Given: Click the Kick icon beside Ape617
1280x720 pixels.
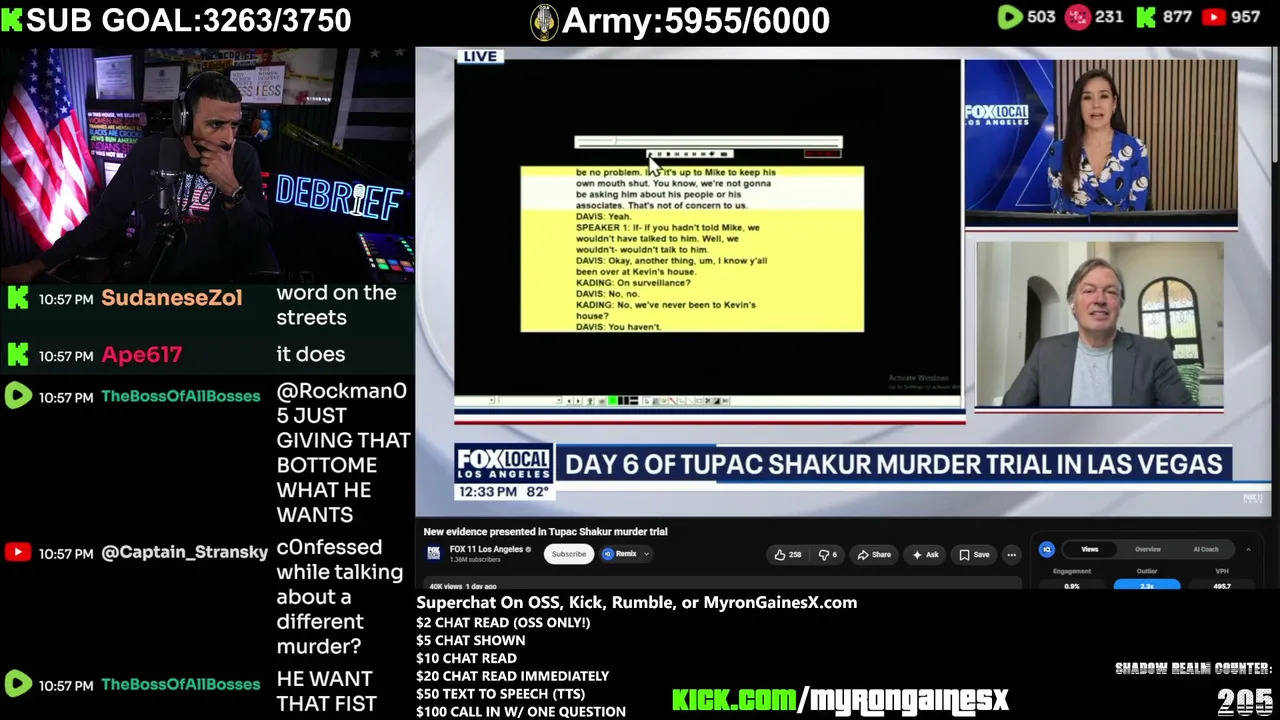Looking at the screenshot, I should 17,354.
